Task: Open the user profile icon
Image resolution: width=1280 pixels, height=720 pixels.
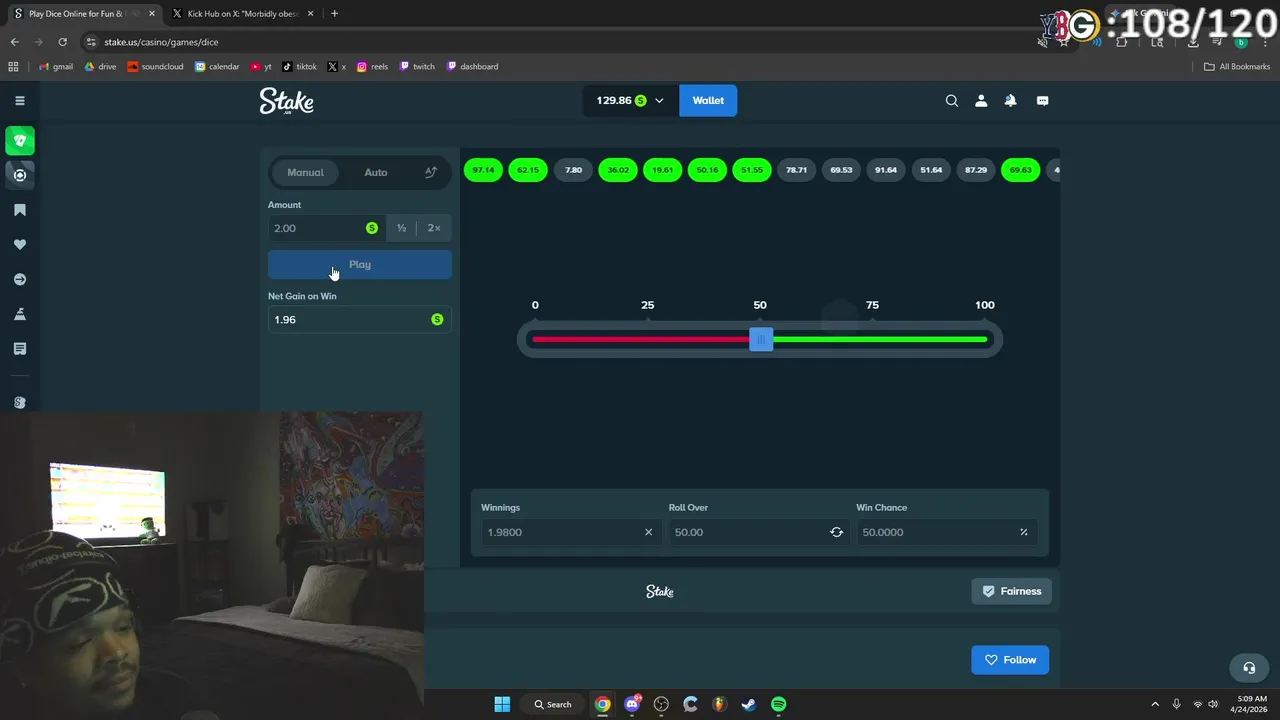Action: [x=981, y=100]
